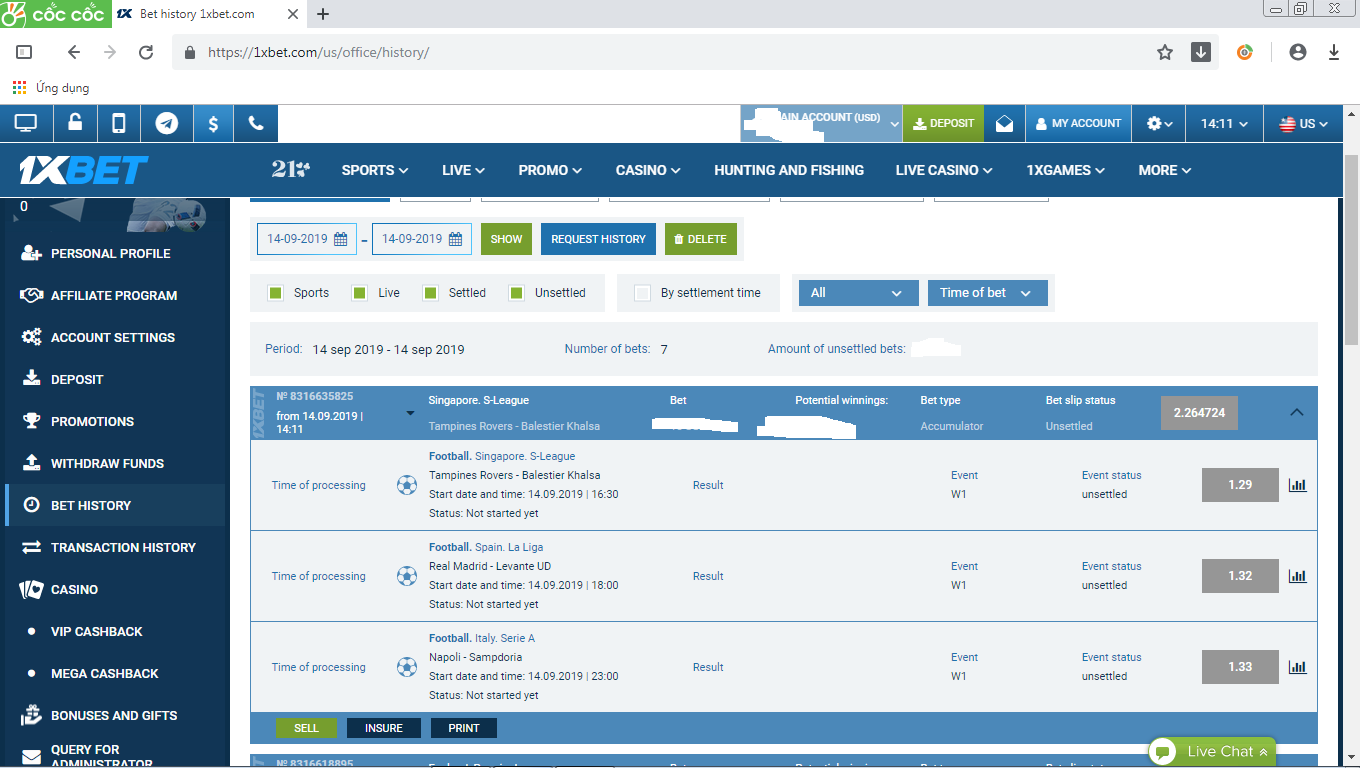Click the browser sidebar panel icon
This screenshot has width=1360, height=768.
(24, 52)
